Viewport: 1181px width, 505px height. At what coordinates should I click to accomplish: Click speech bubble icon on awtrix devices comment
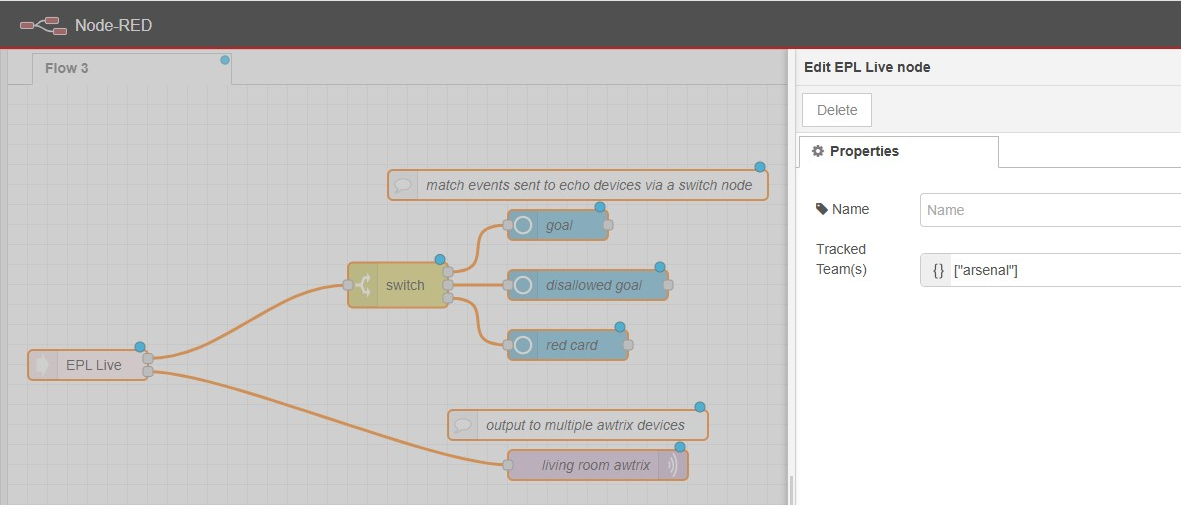click(462, 425)
